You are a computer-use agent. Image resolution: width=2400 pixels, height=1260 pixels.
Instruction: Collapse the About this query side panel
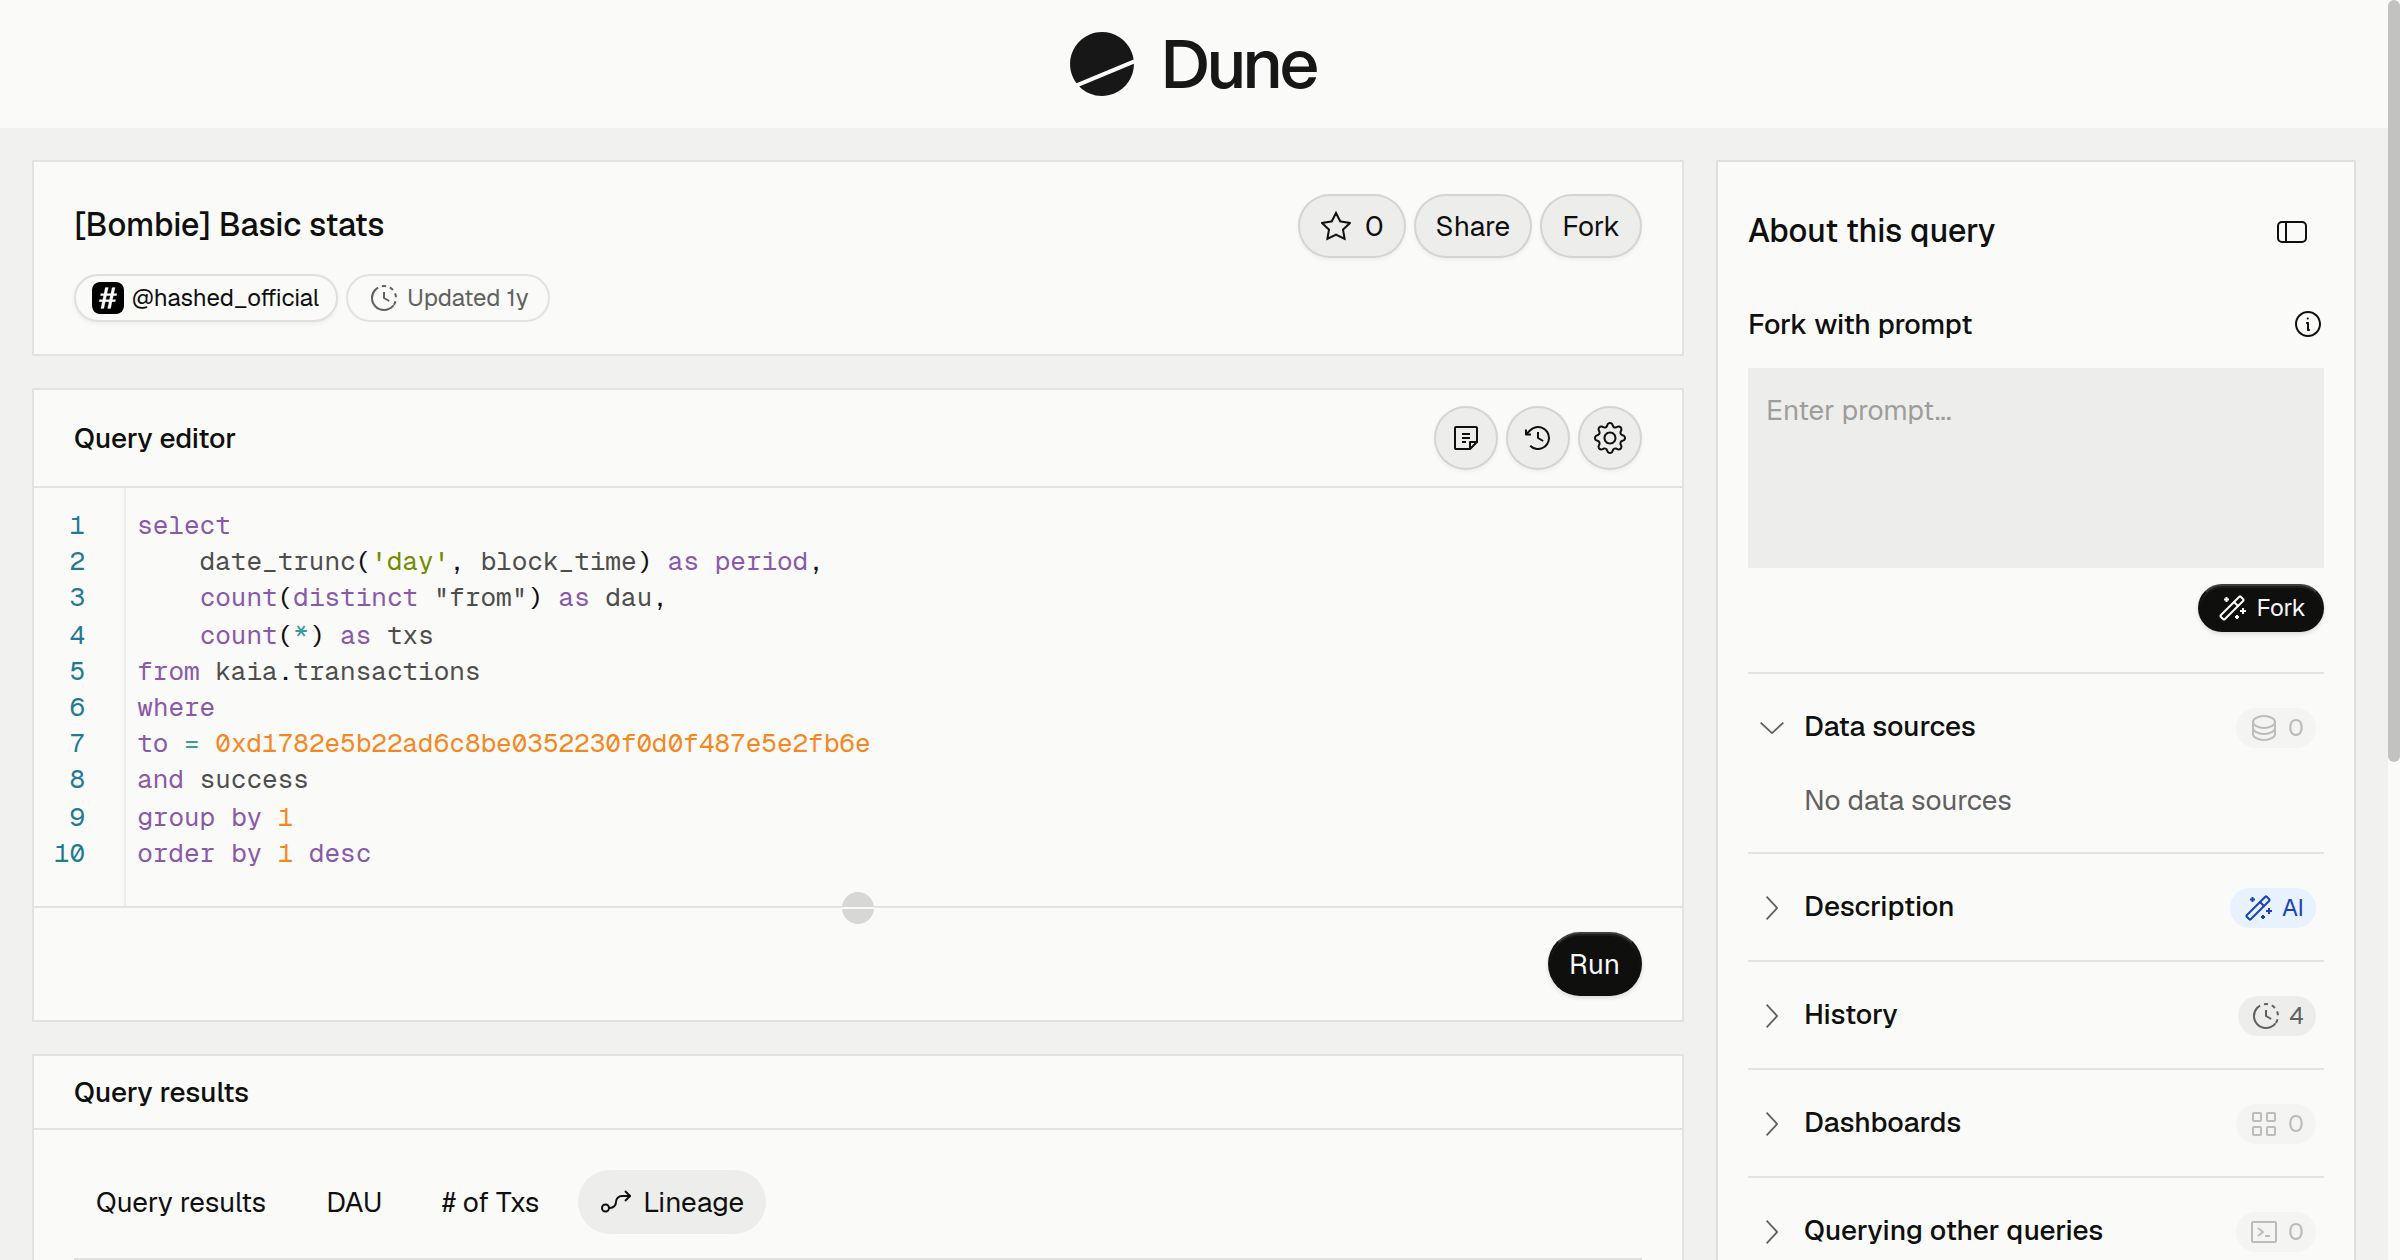(2291, 232)
